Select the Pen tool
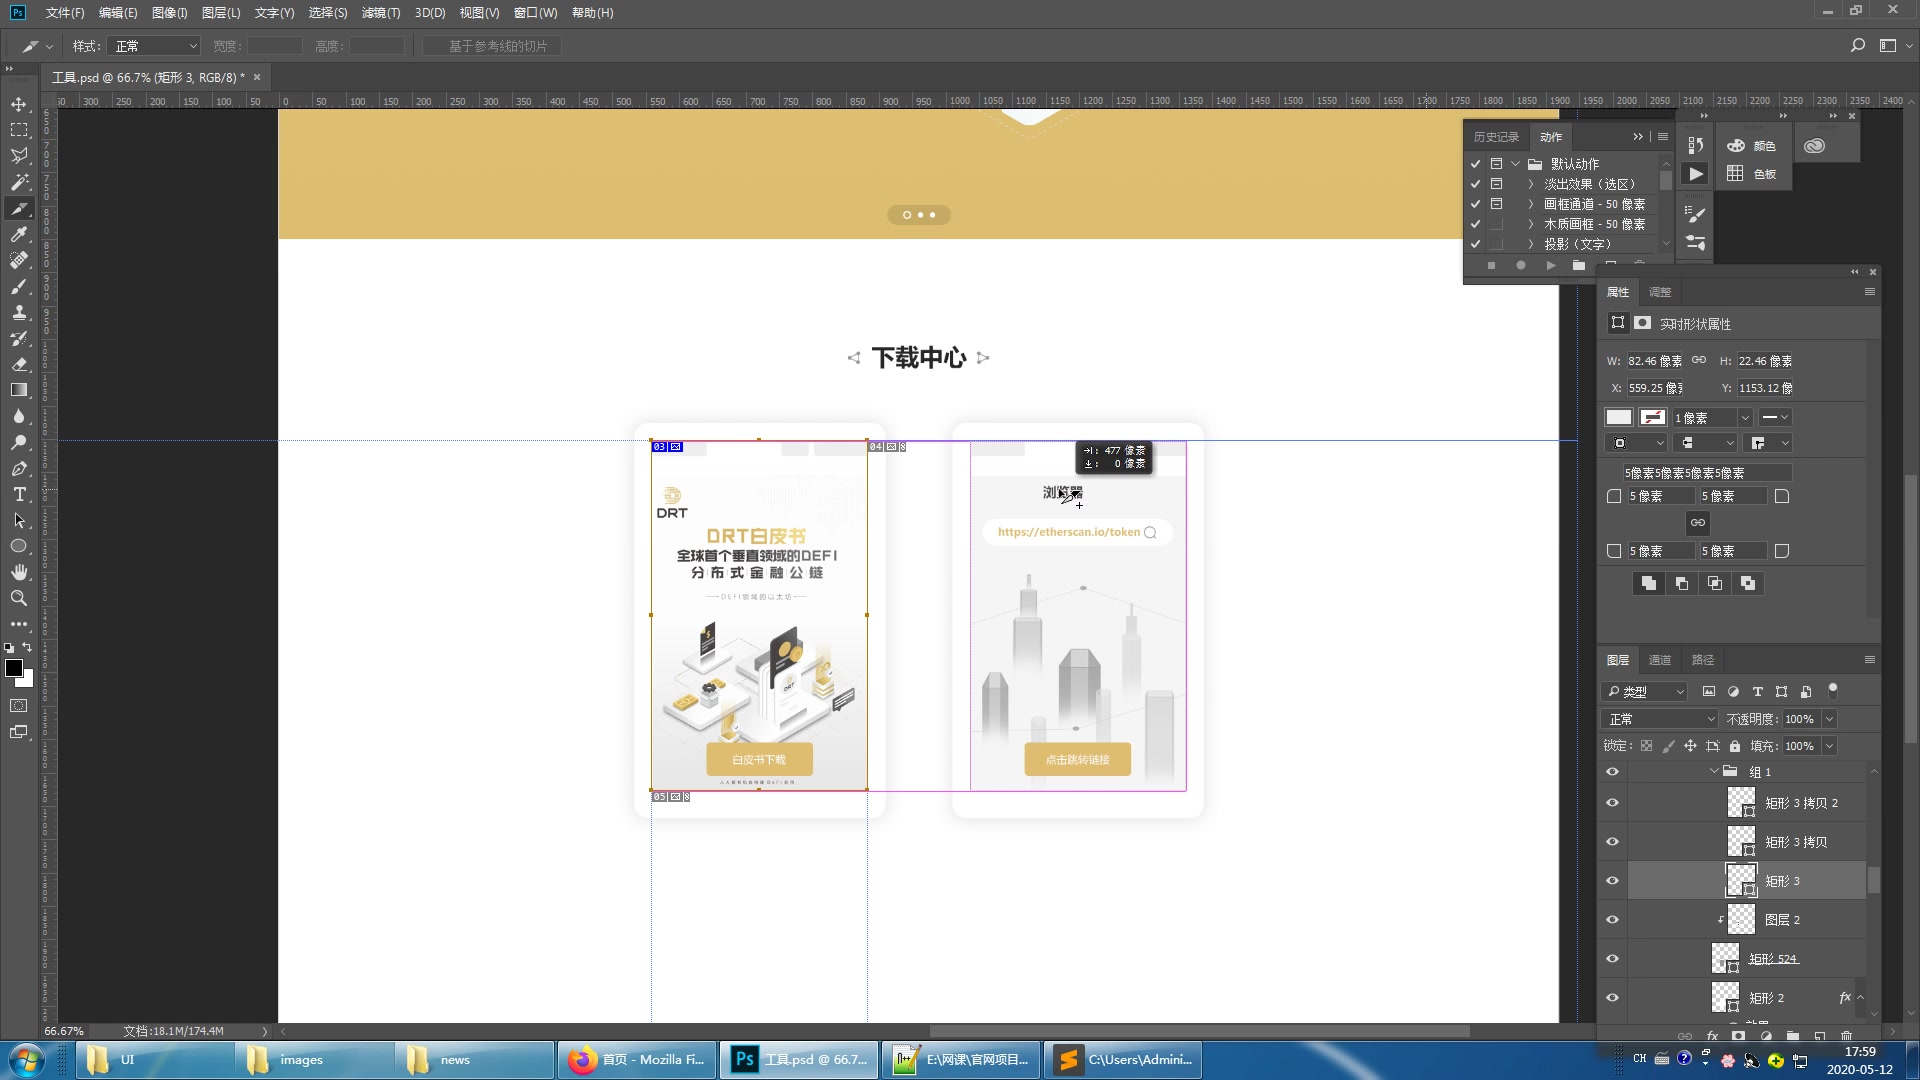 [19, 468]
